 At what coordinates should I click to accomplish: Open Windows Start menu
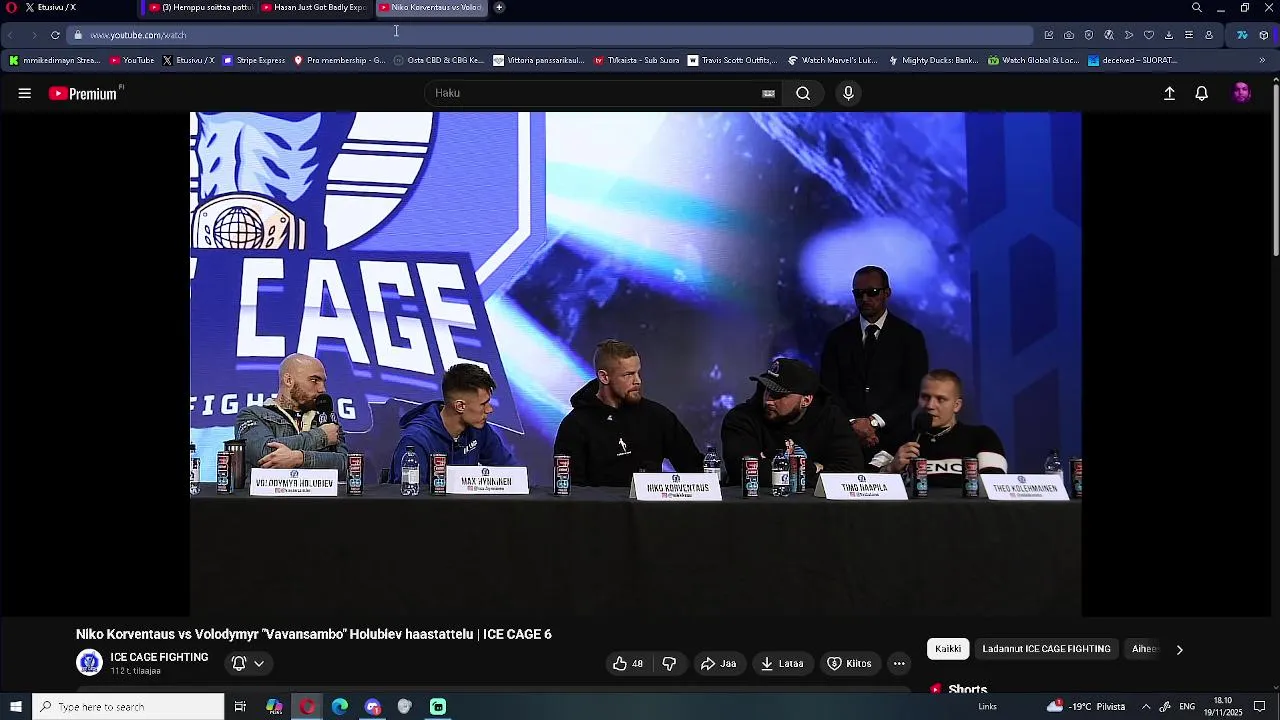(15, 707)
